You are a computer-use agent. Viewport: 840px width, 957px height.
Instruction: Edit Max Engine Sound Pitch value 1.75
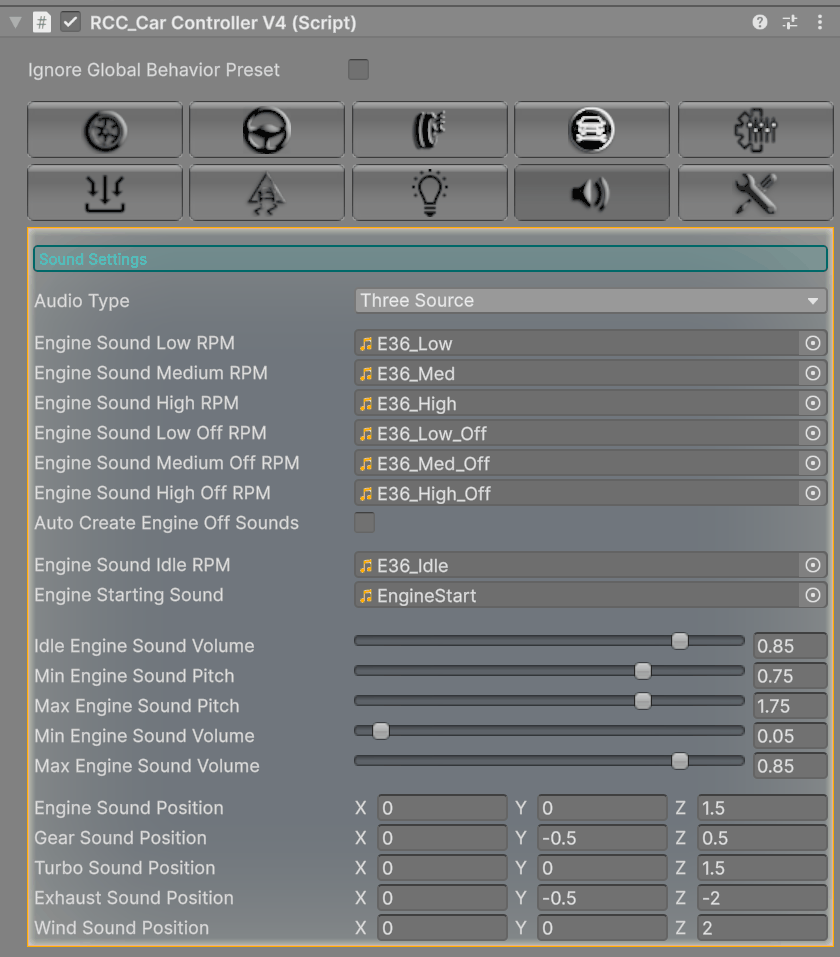click(790, 706)
